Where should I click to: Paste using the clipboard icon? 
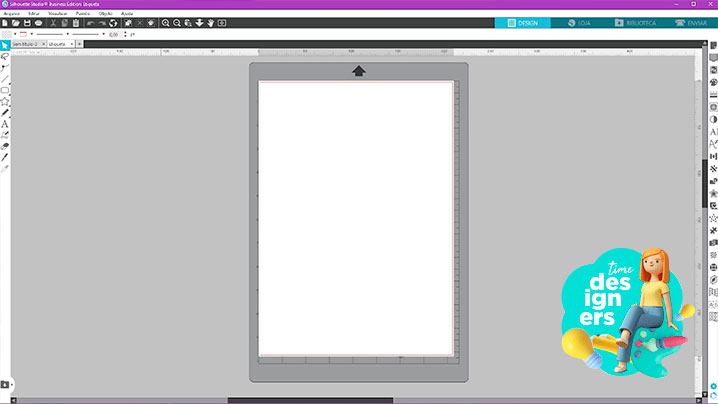76,23
